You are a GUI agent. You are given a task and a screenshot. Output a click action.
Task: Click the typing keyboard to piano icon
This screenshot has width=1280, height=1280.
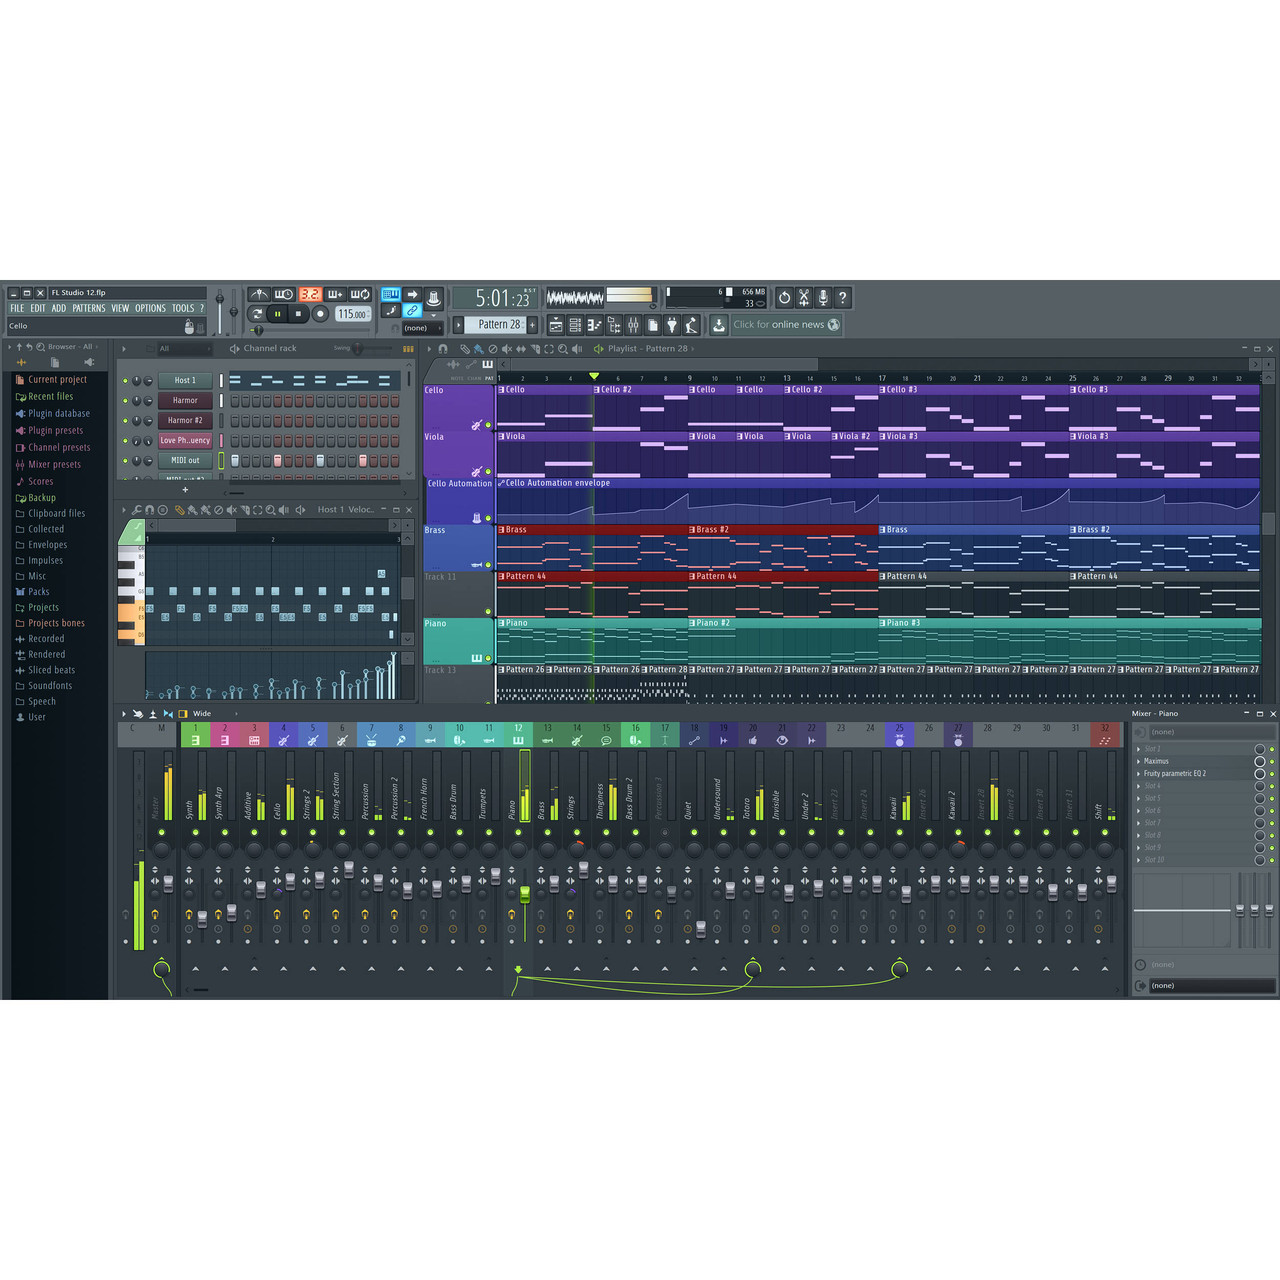[x=390, y=294]
